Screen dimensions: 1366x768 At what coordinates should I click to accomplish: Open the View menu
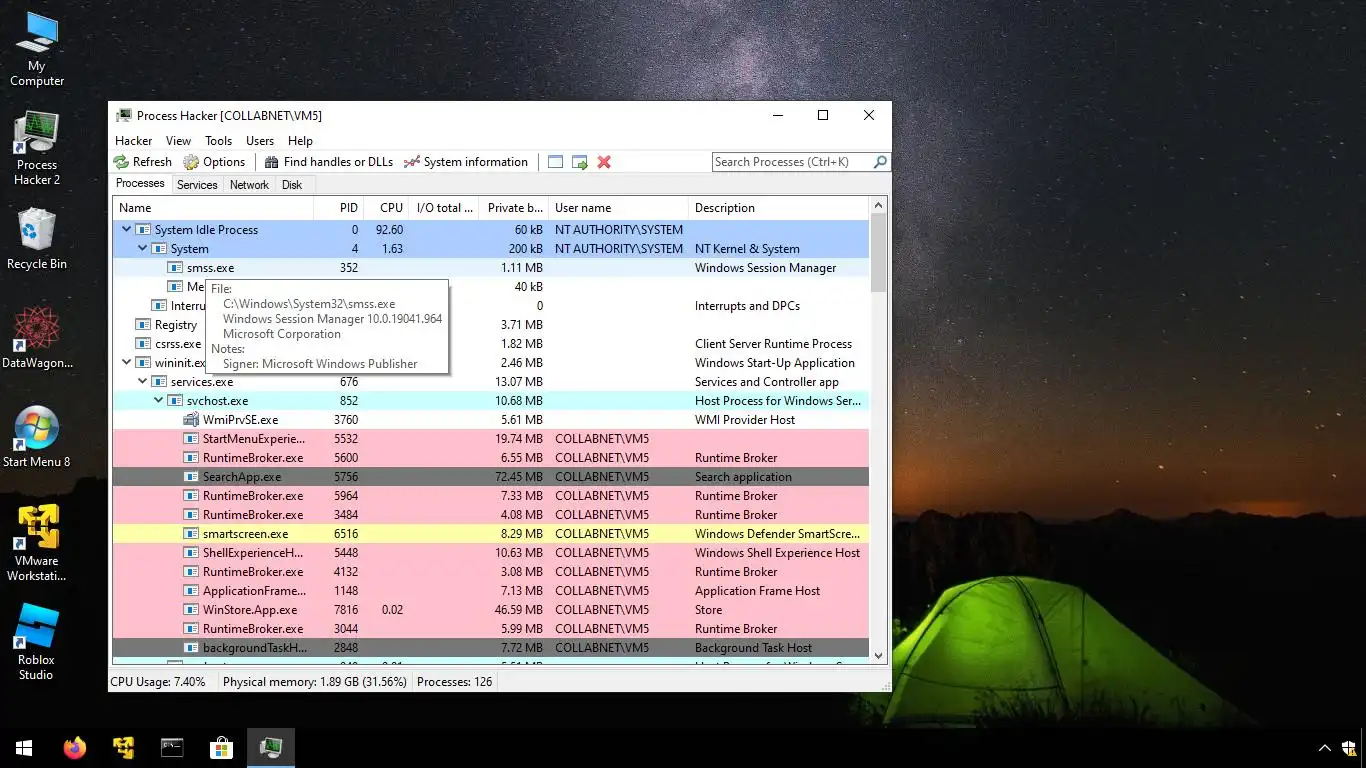point(178,141)
